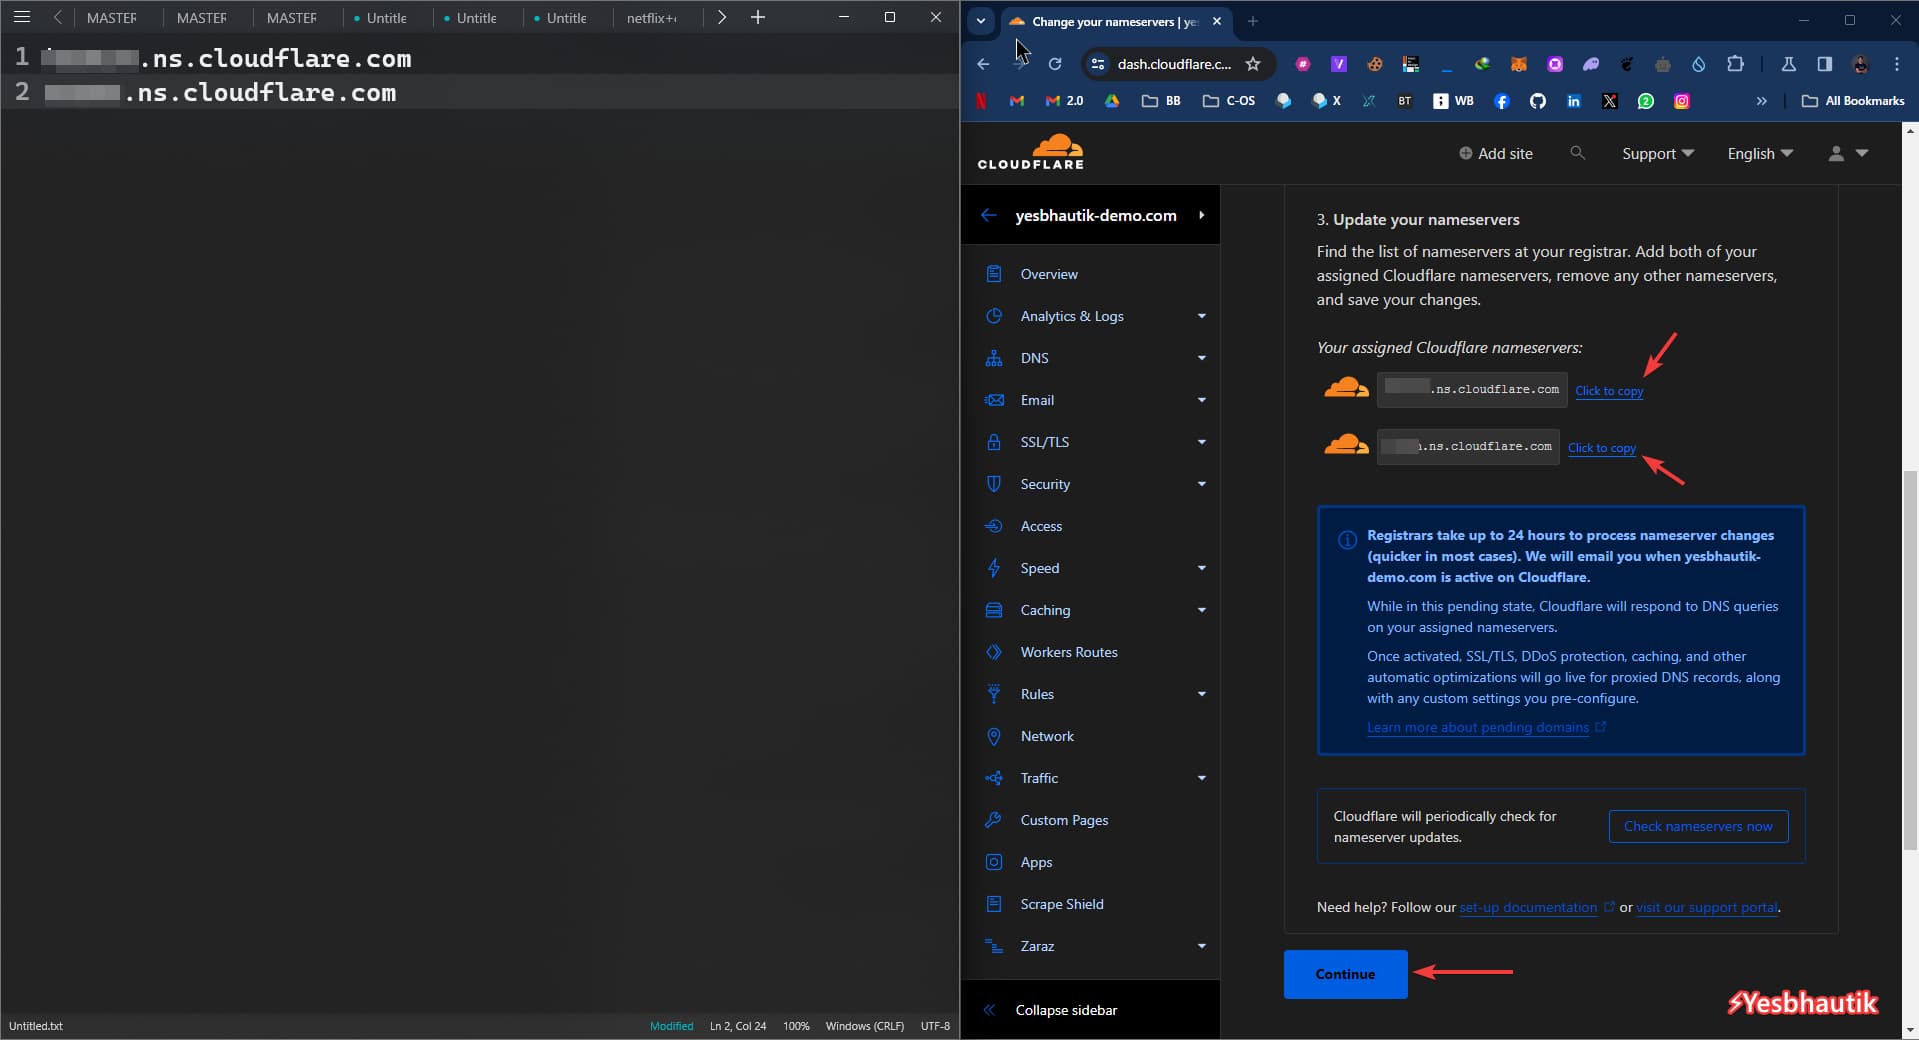This screenshot has height=1040, width=1919.
Task: Click Check nameservers now button
Action: (x=1698, y=826)
